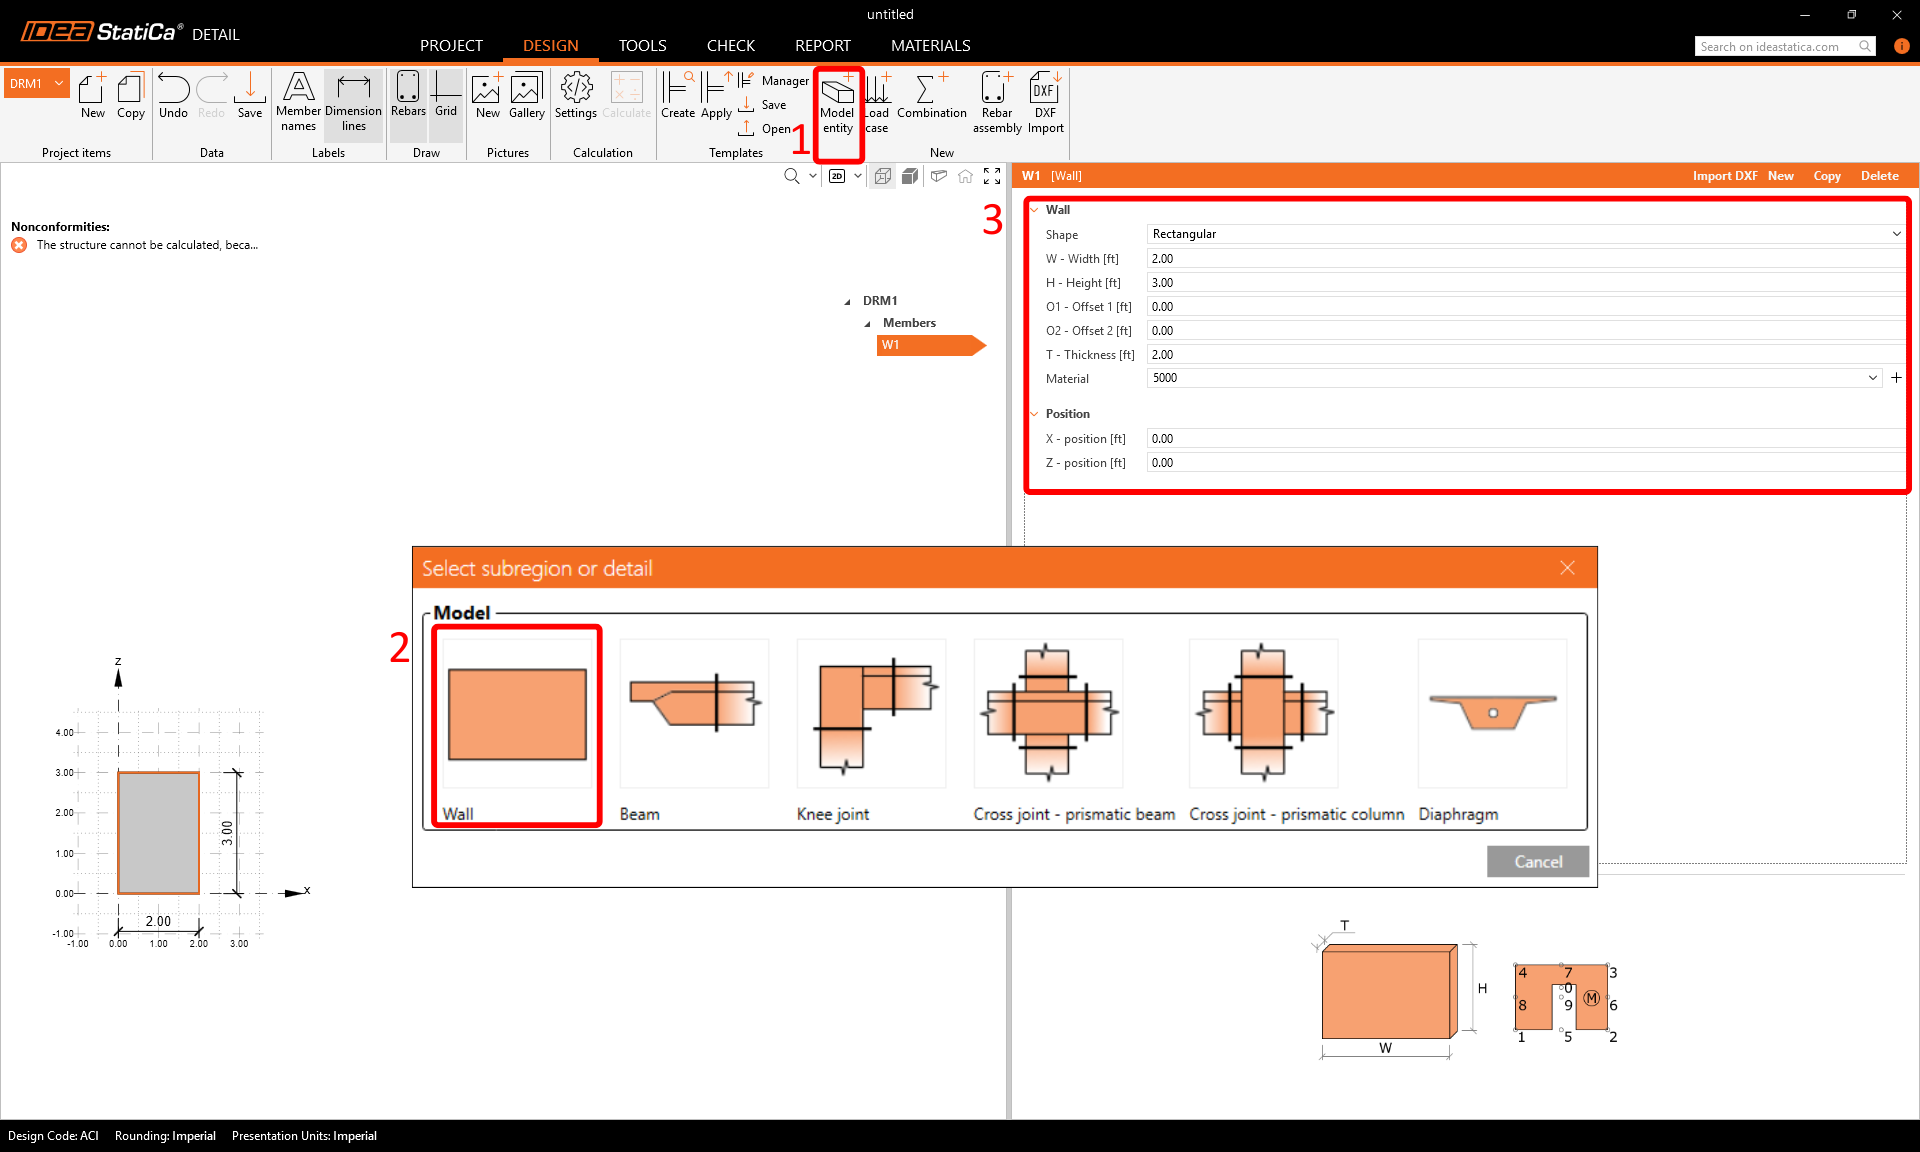Click the DXF Import icon

tap(1044, 101)
